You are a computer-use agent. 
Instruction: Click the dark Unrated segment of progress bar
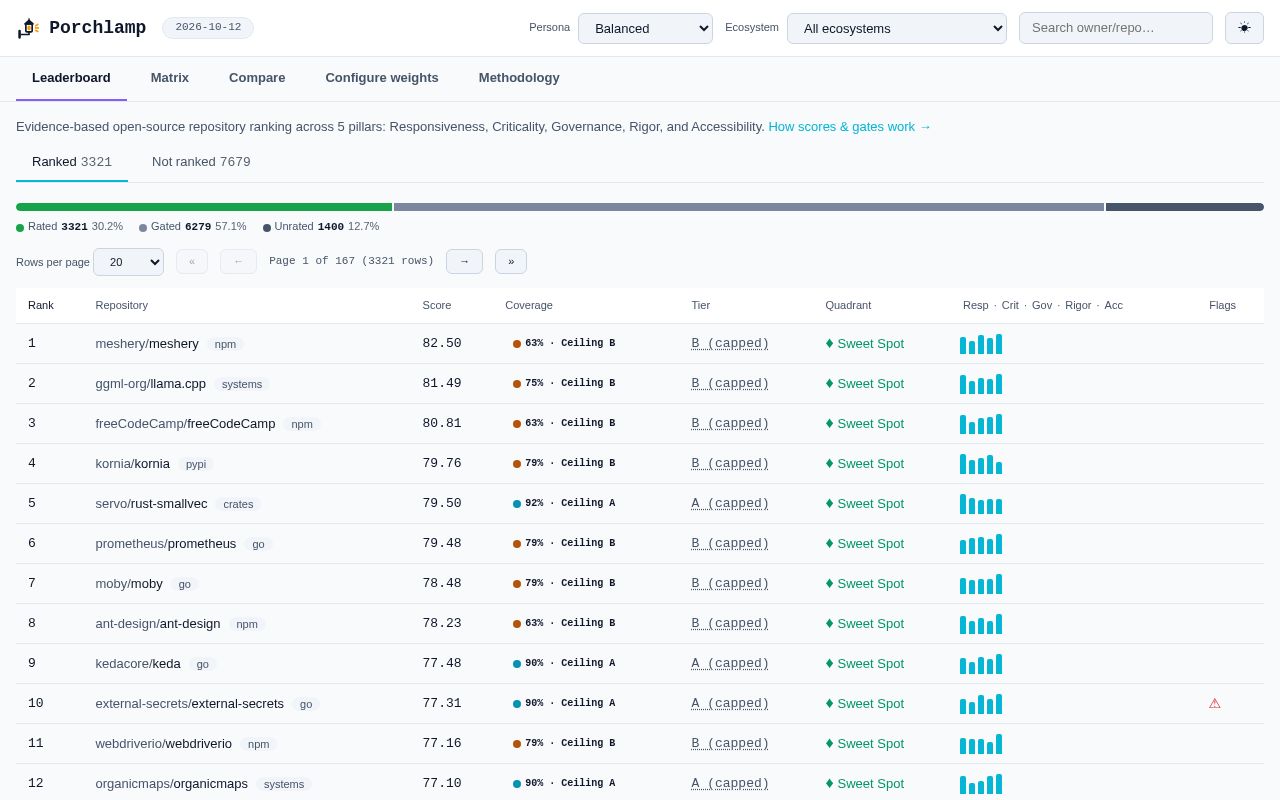click(x=1185, y=207)
